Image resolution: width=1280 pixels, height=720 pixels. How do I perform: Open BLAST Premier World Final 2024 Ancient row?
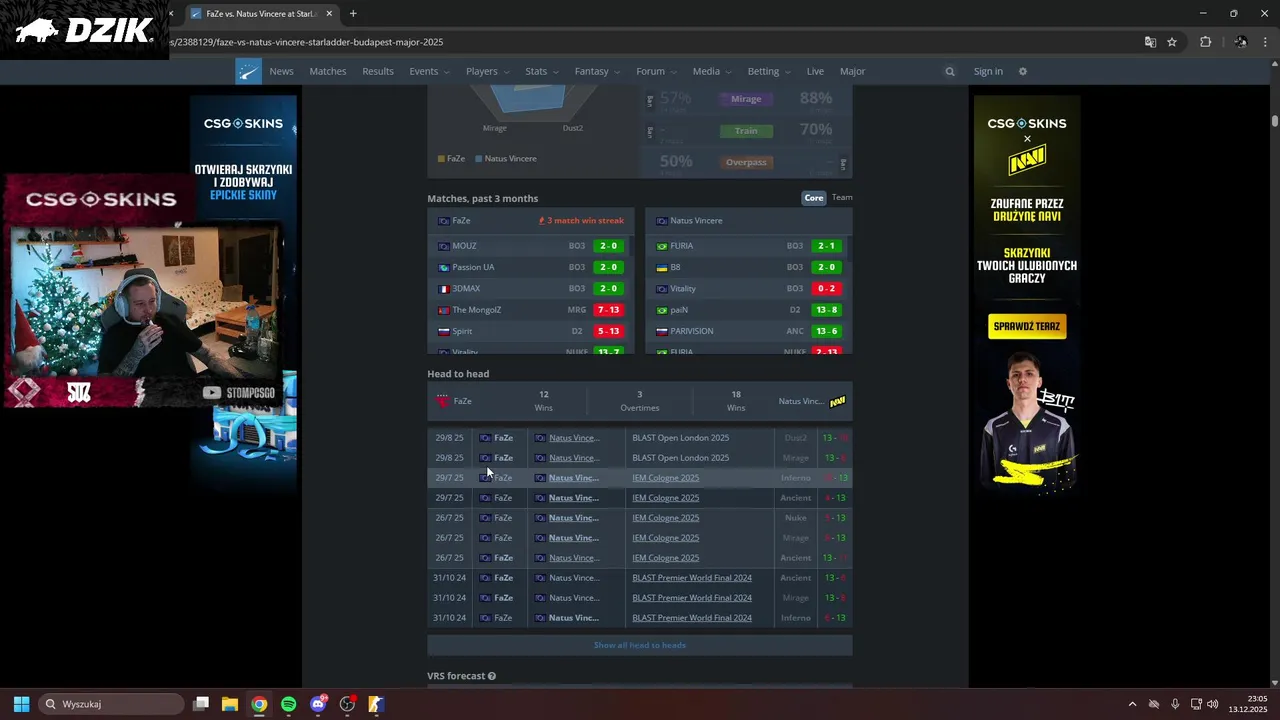pos(640,578)
